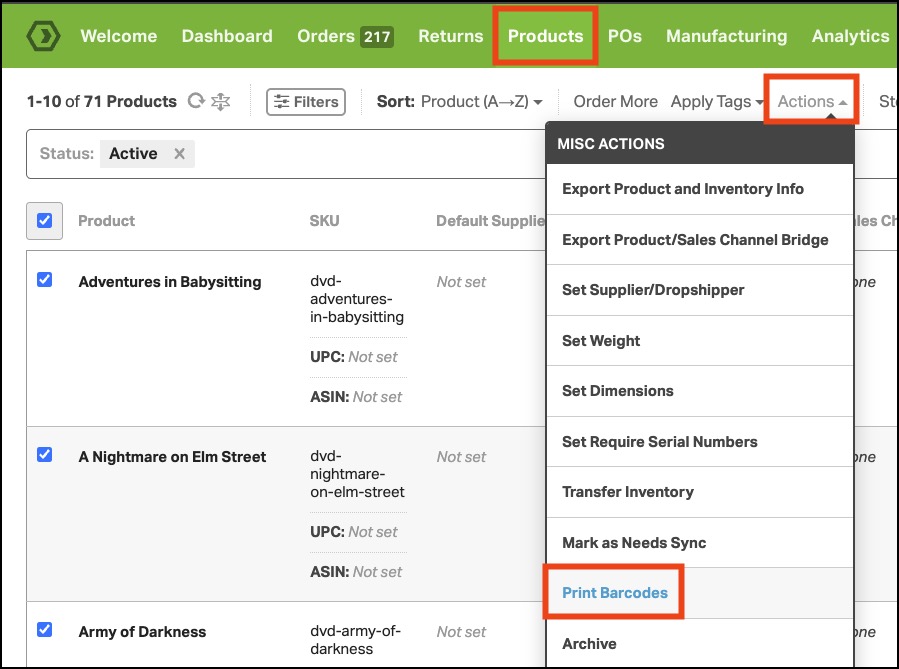Click UPC Not set for Adventures in Babysitting
Screen dimensions: 899x669
point(354,357)
